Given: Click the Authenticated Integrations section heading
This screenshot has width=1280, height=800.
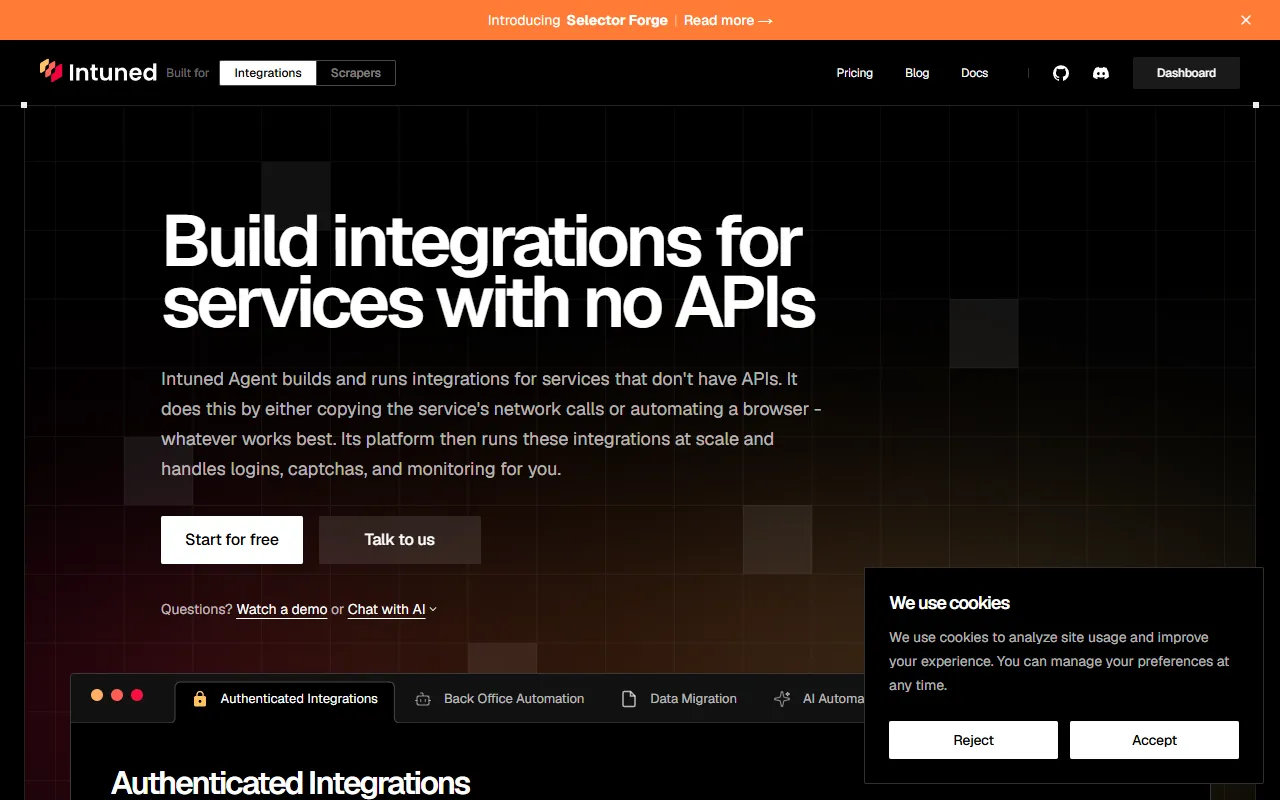Looking at the screenshot, I should pos(291,783).
